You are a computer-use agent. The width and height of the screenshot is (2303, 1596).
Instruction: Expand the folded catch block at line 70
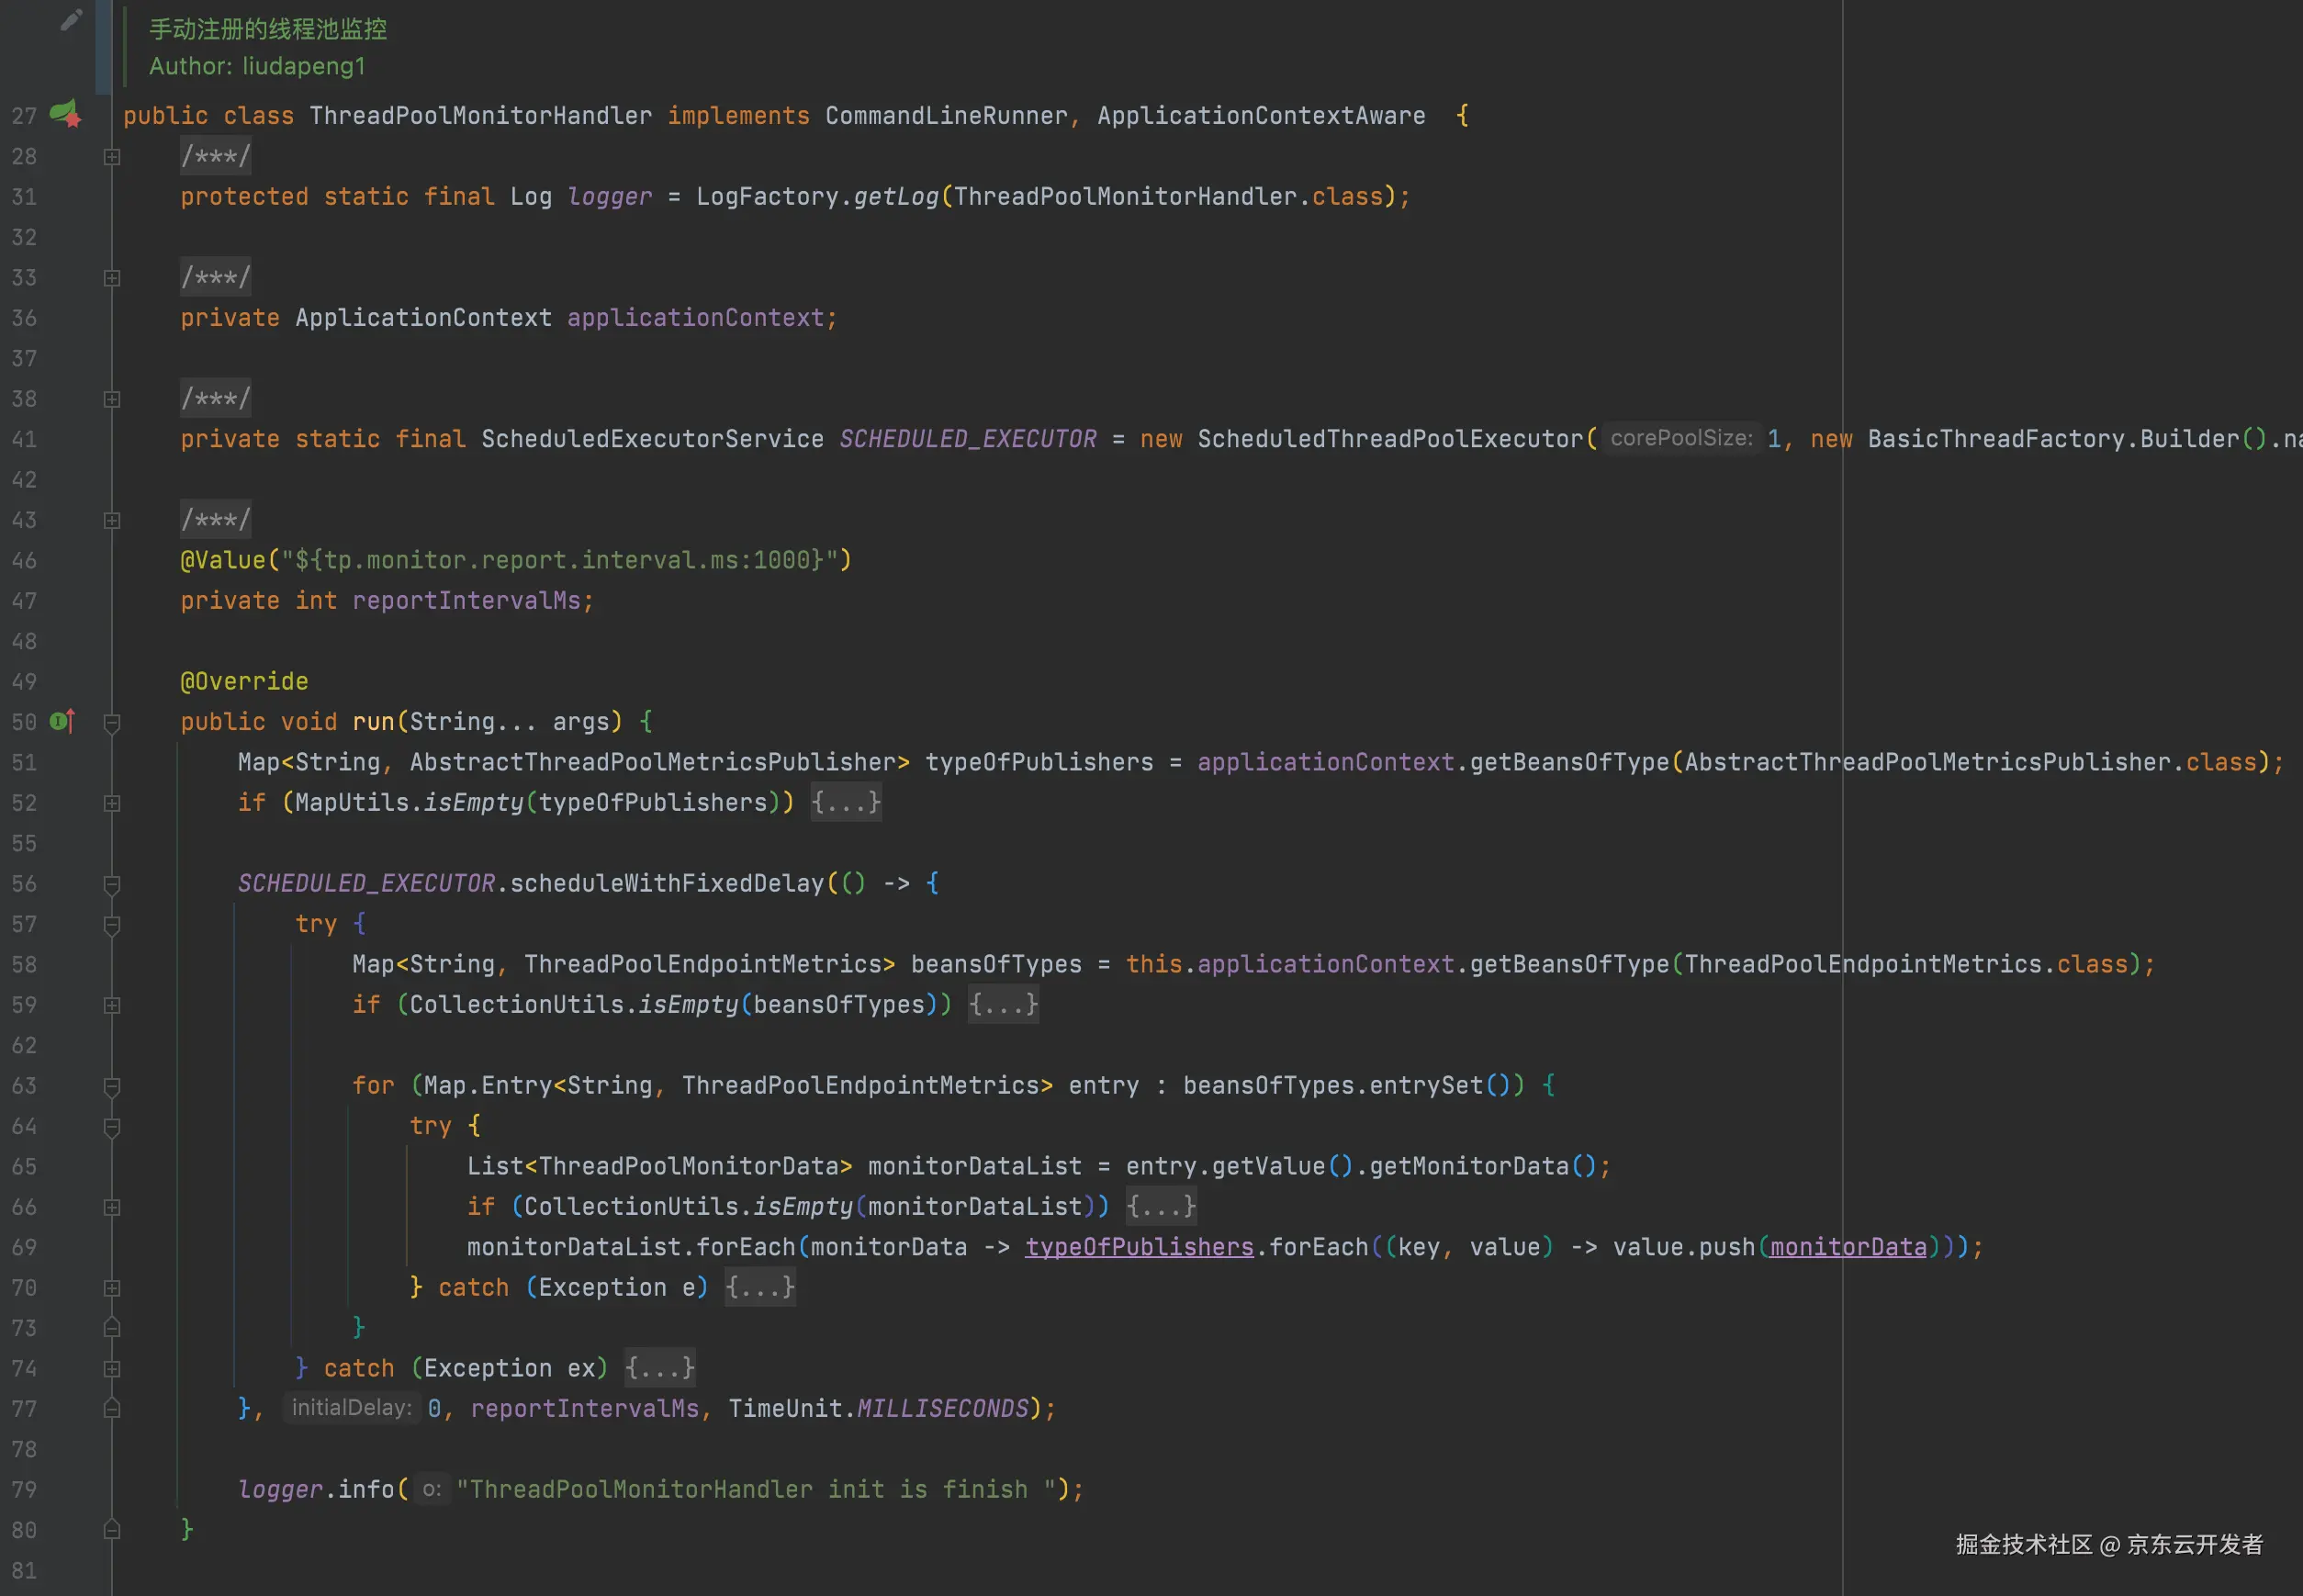coord(112,1288)
